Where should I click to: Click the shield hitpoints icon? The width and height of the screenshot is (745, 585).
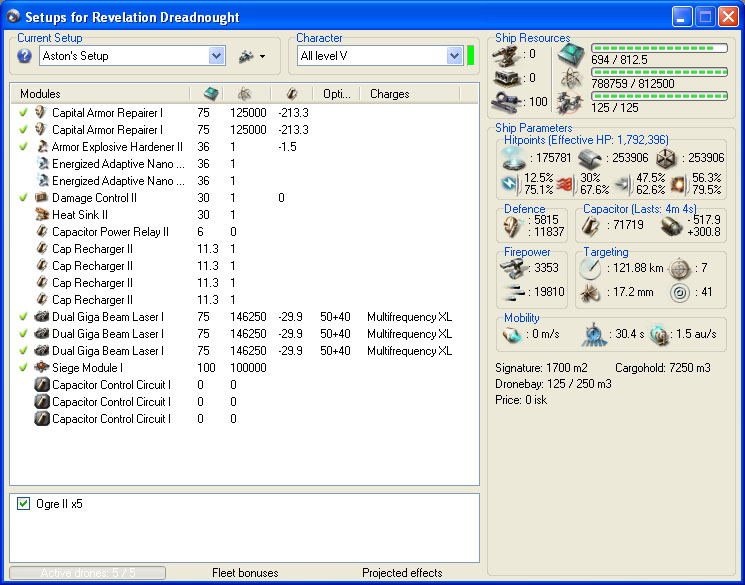[x=512, y=158]
